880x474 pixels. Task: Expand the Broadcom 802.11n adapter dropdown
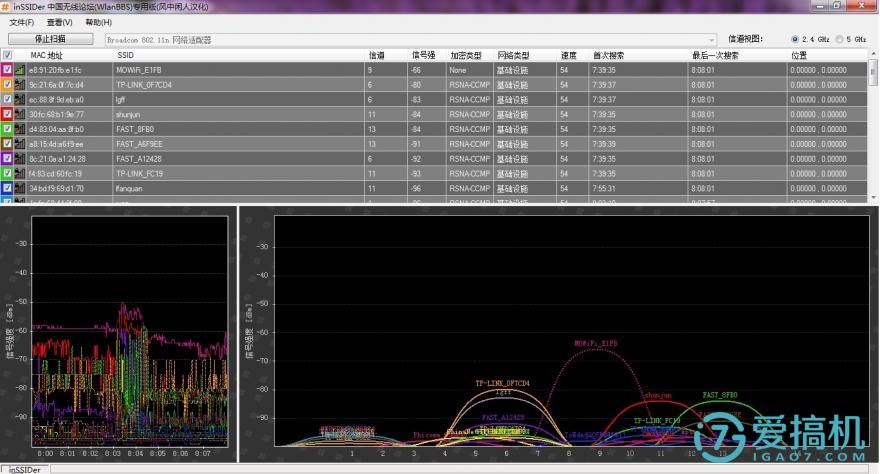pos(712,40)
